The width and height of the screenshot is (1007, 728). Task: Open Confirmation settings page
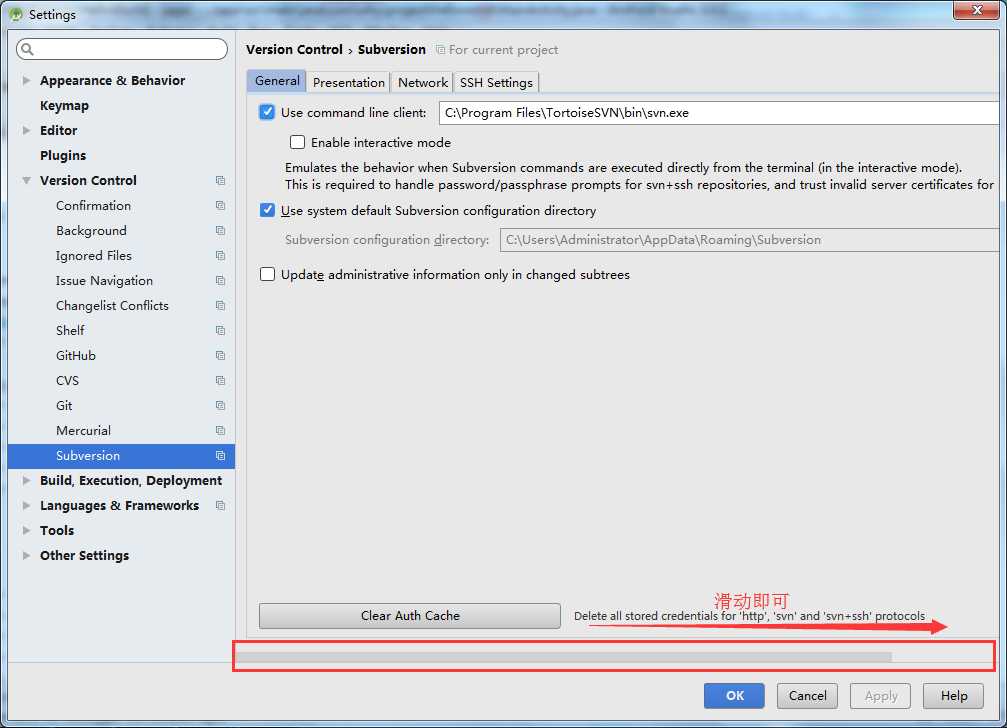coord(94,205)
